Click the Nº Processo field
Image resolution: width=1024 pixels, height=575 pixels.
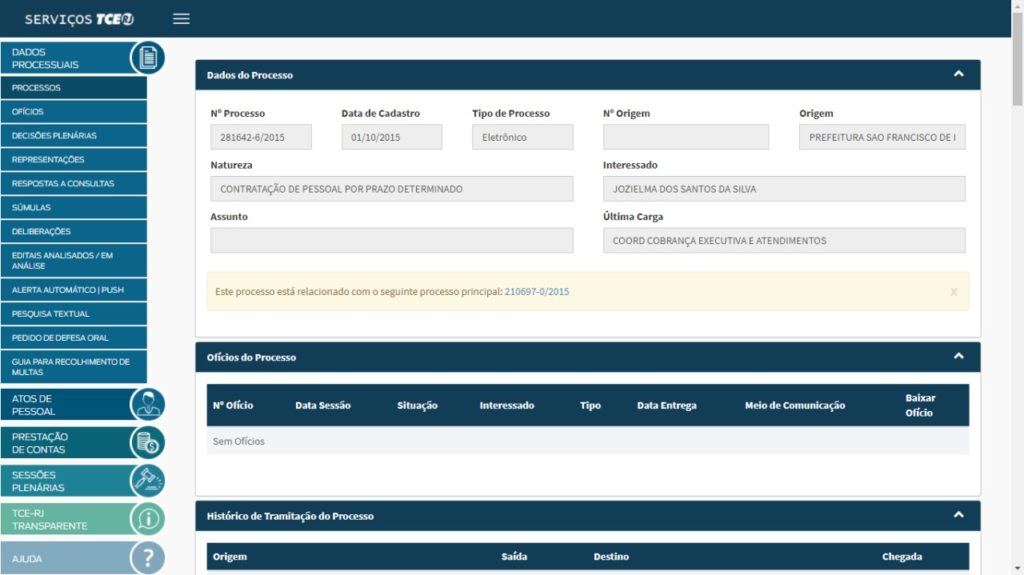[261, 137]
